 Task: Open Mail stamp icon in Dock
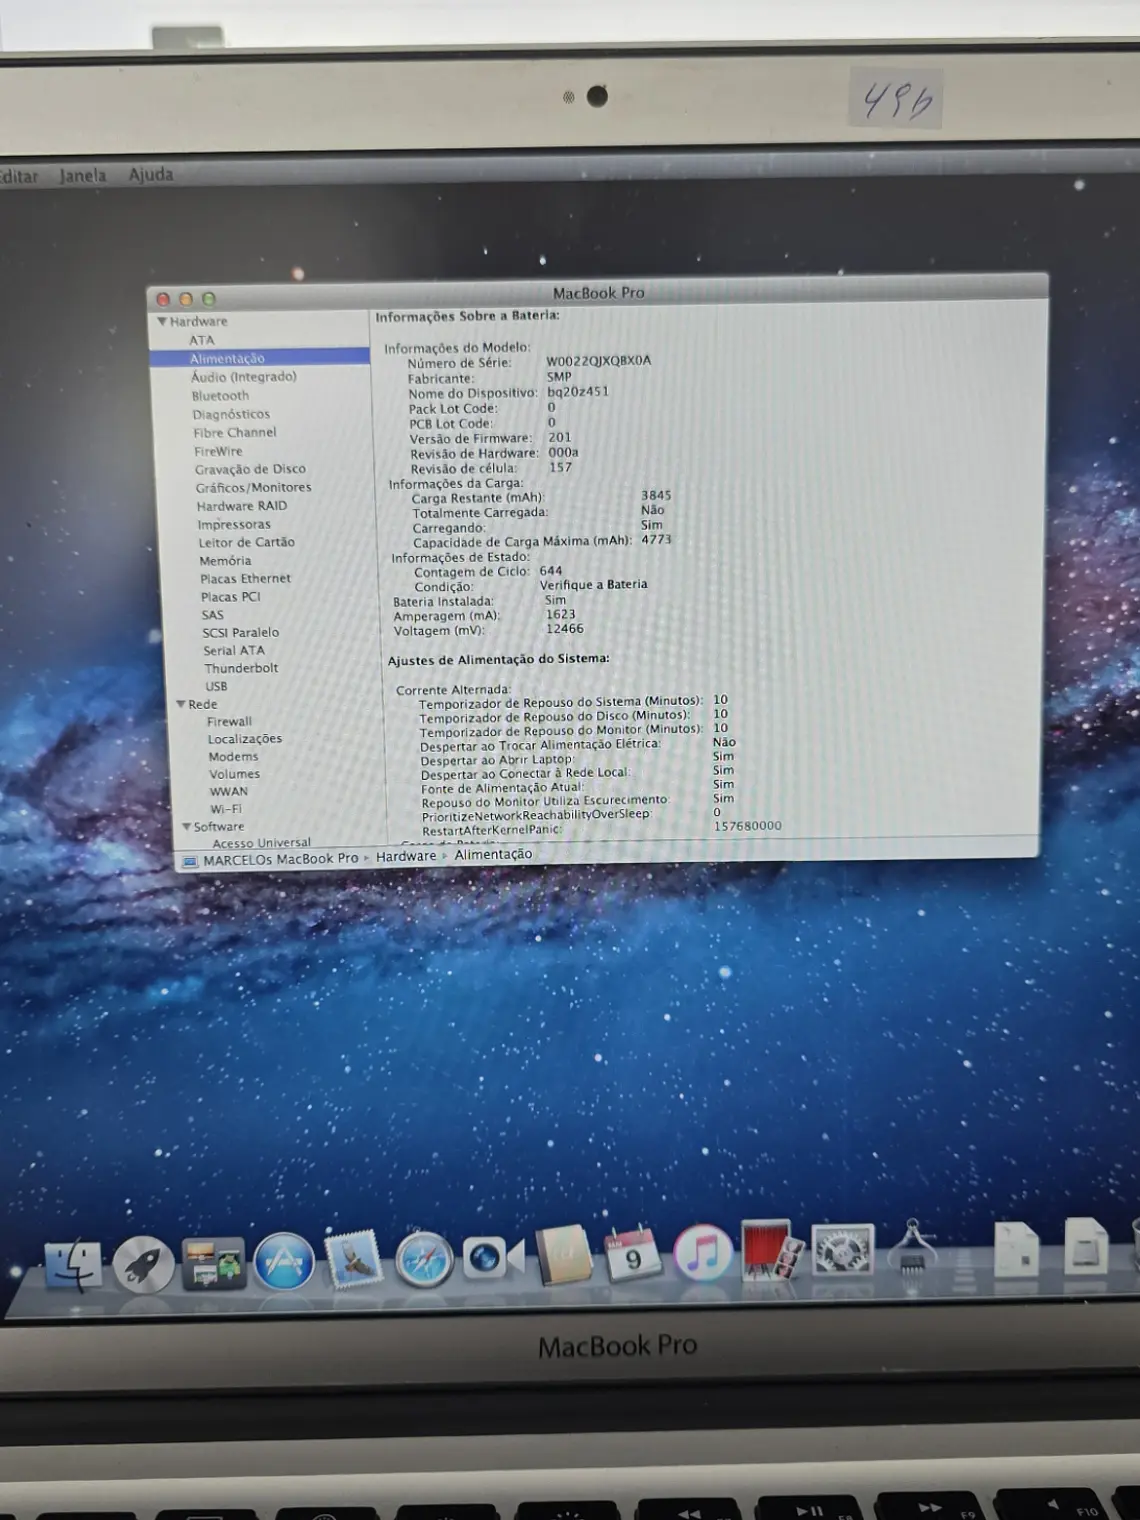coord(353,1259)
